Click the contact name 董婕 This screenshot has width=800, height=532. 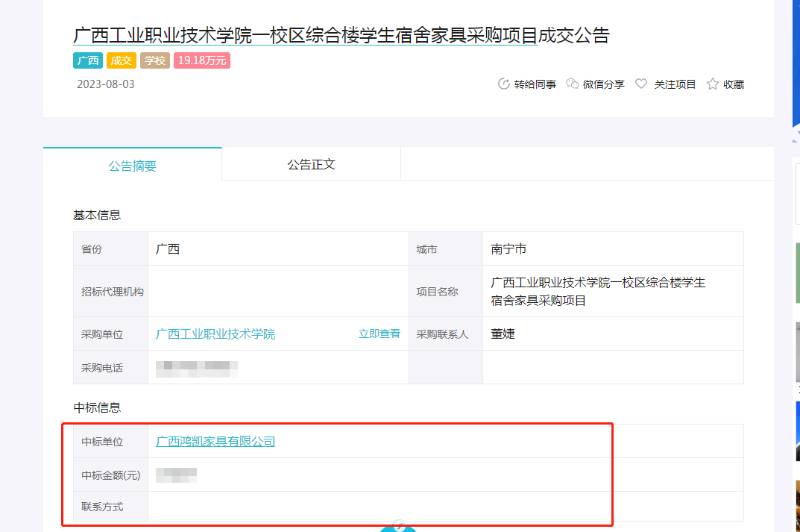tap(503, 334)
